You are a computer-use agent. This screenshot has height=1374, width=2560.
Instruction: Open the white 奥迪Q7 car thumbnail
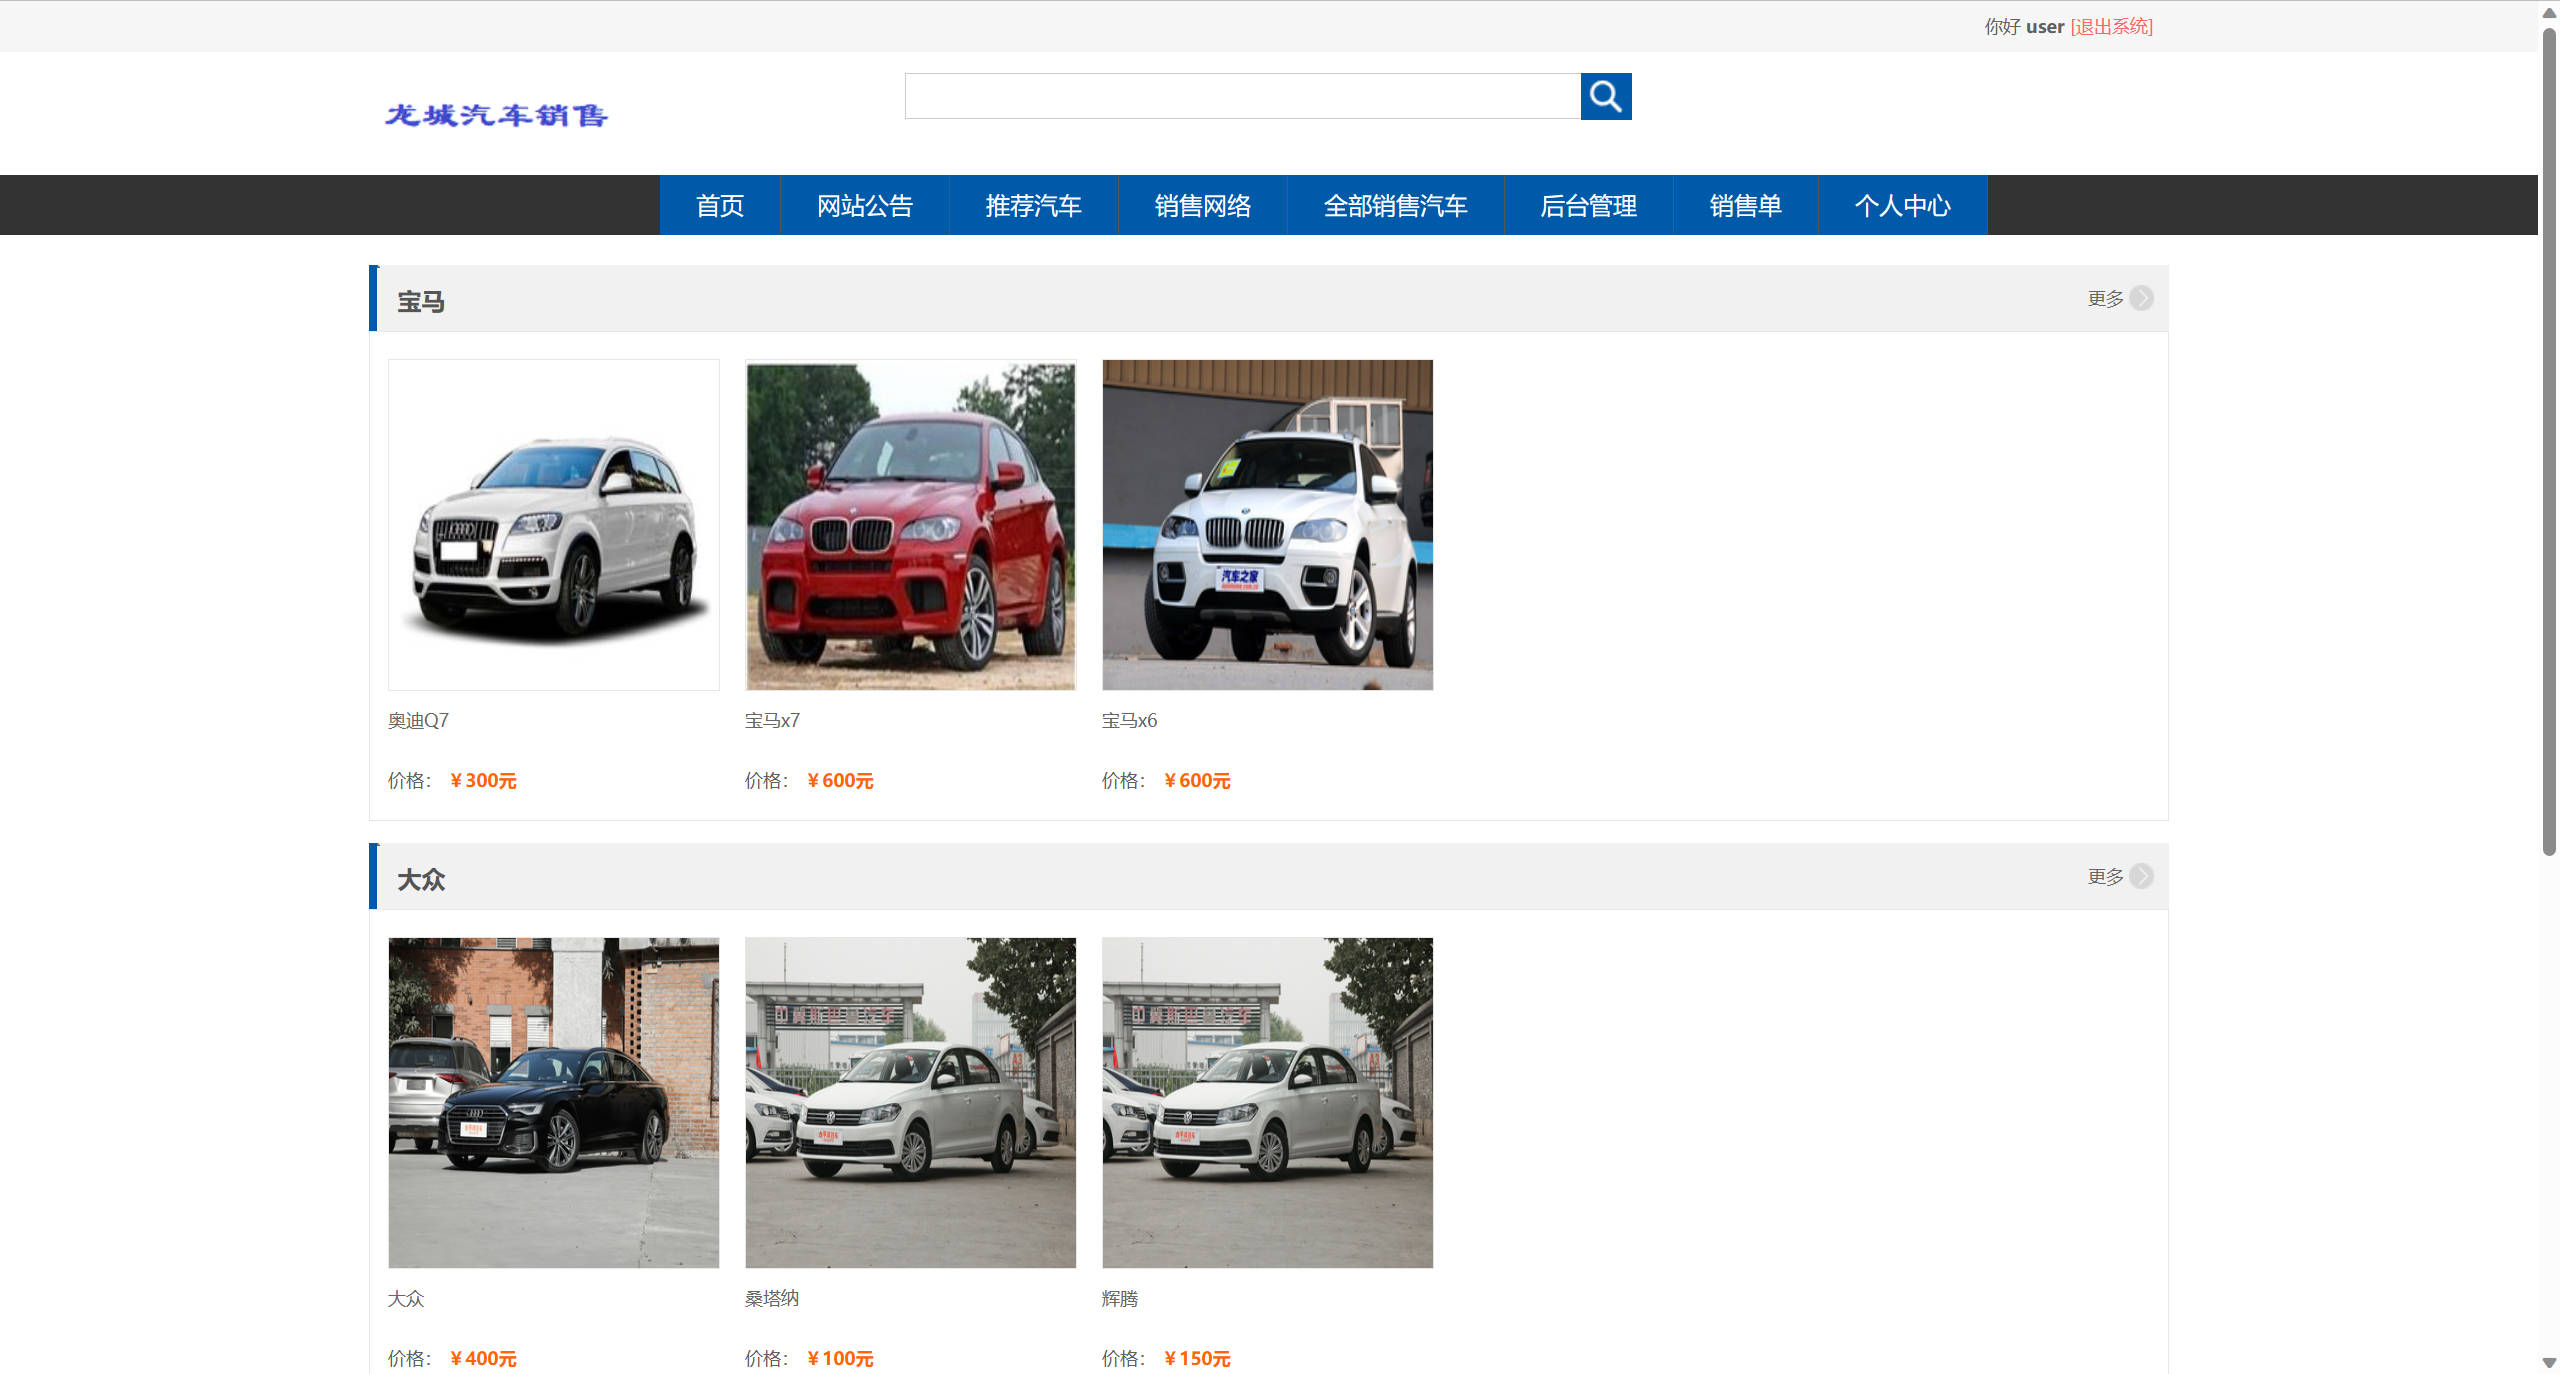553,525
